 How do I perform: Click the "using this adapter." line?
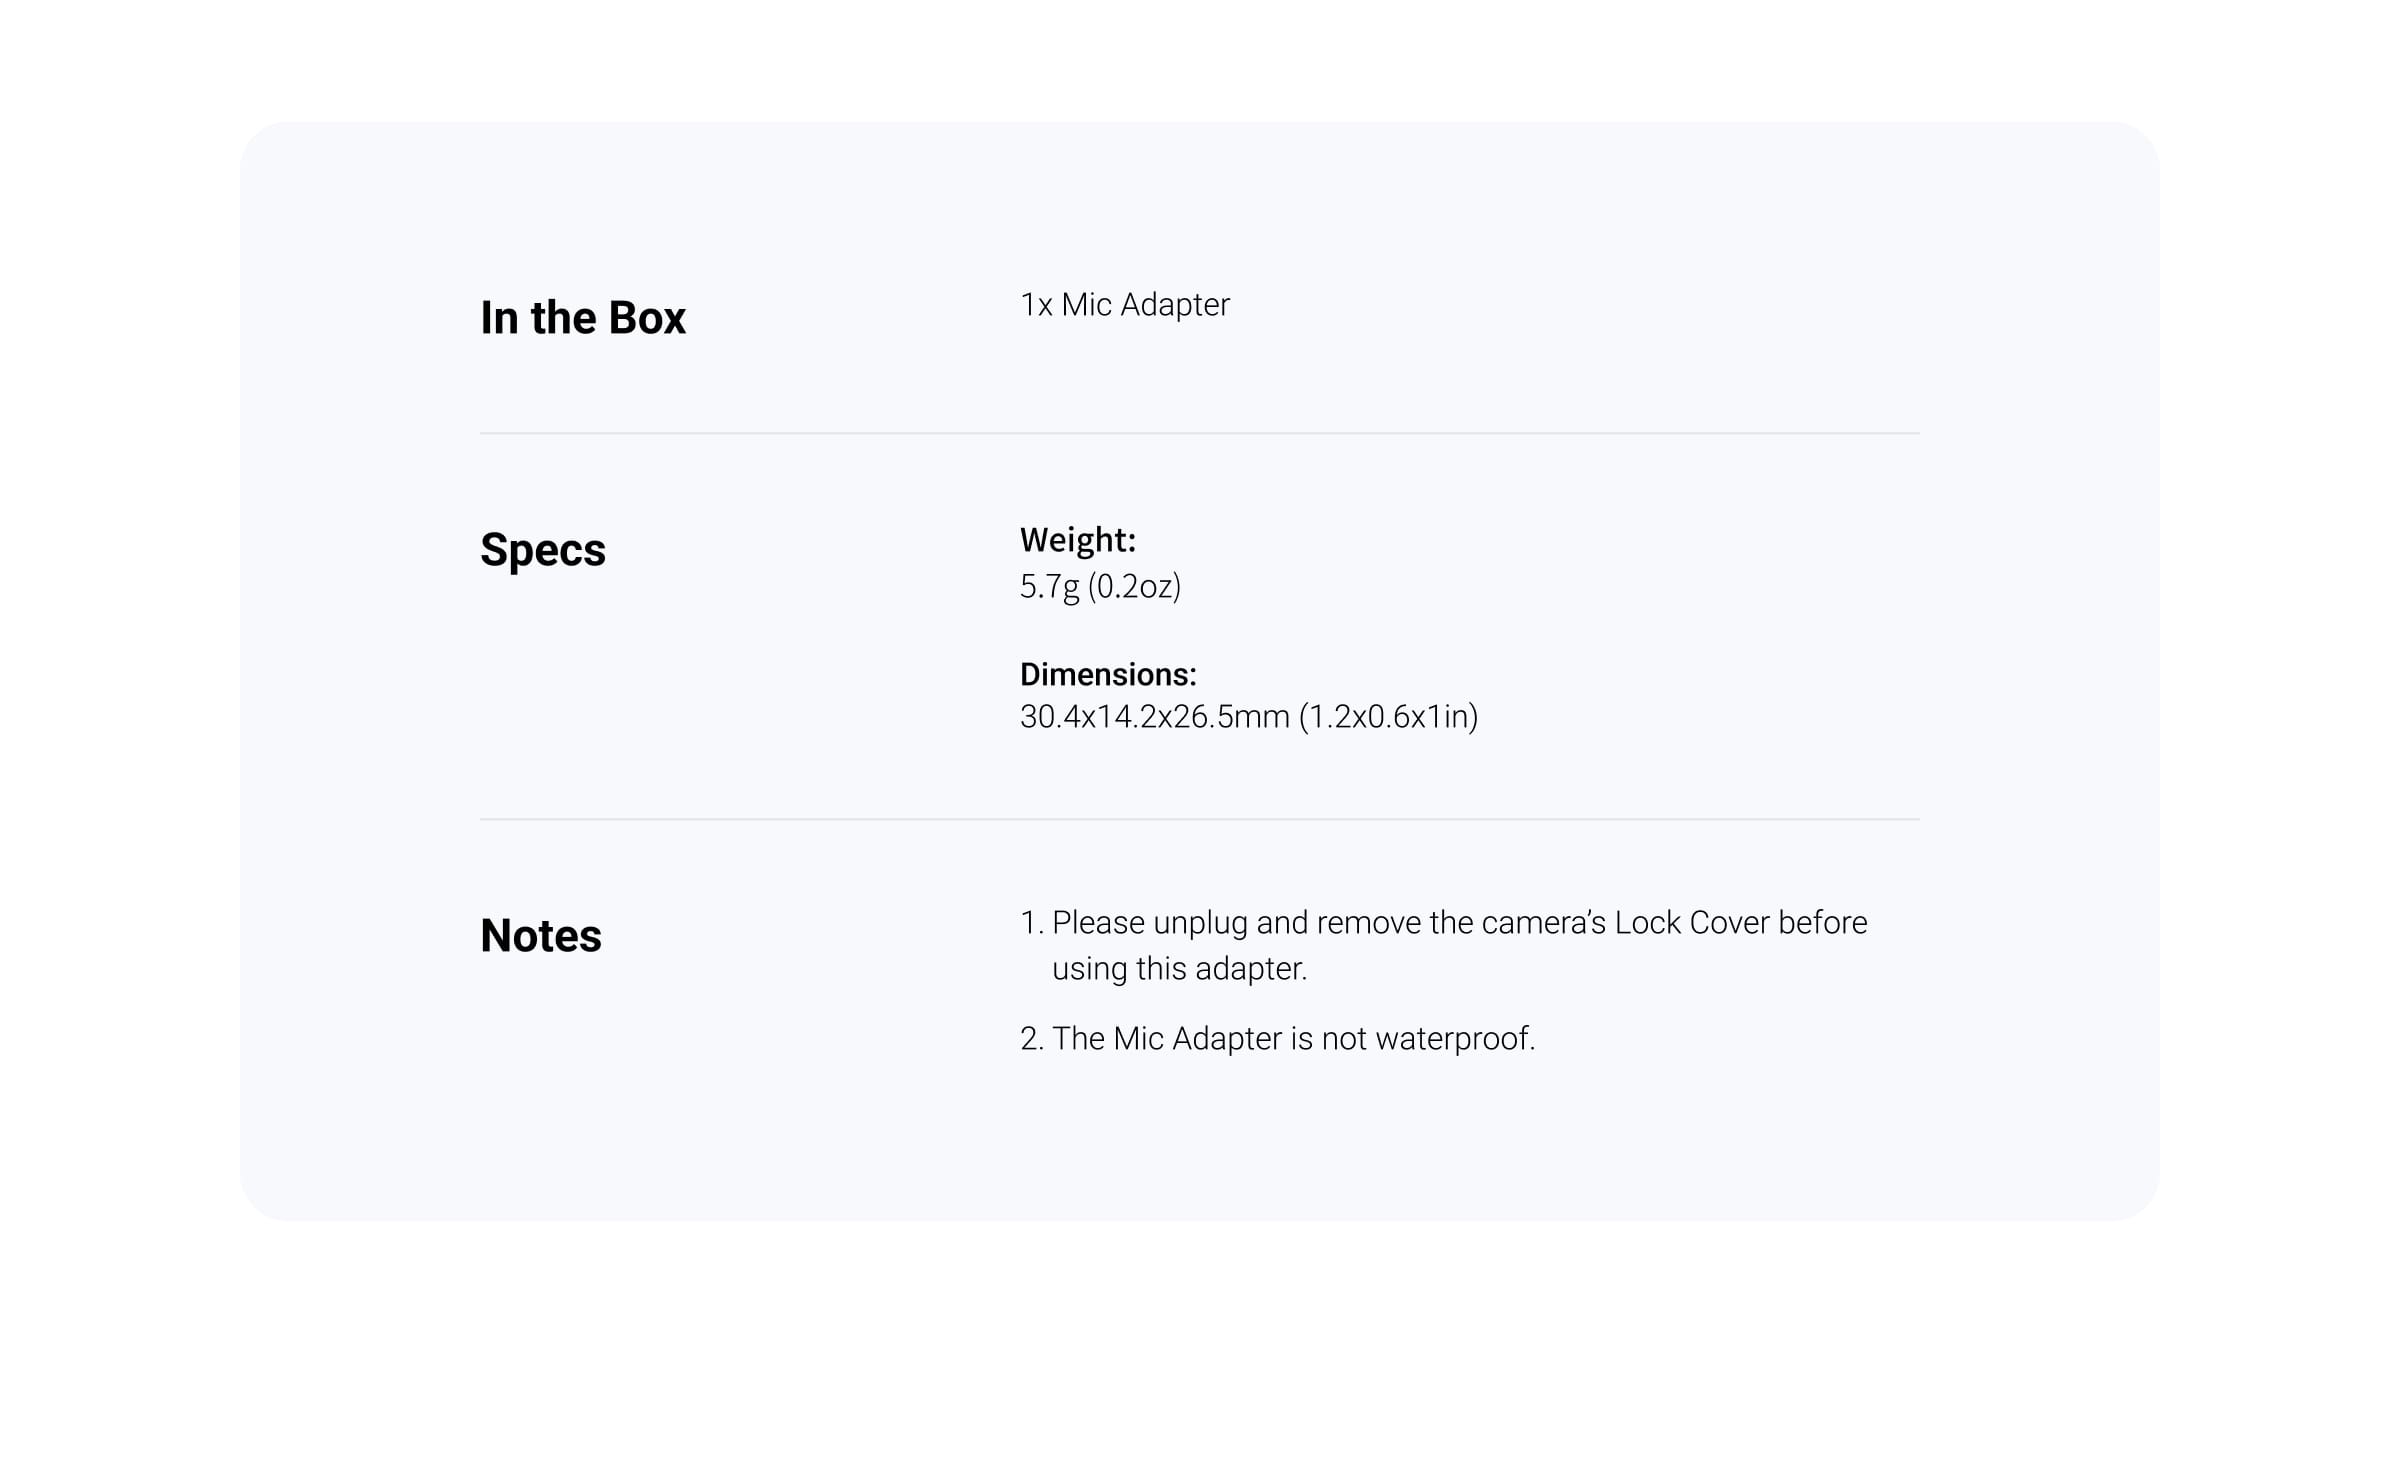tap(1179, 969)
